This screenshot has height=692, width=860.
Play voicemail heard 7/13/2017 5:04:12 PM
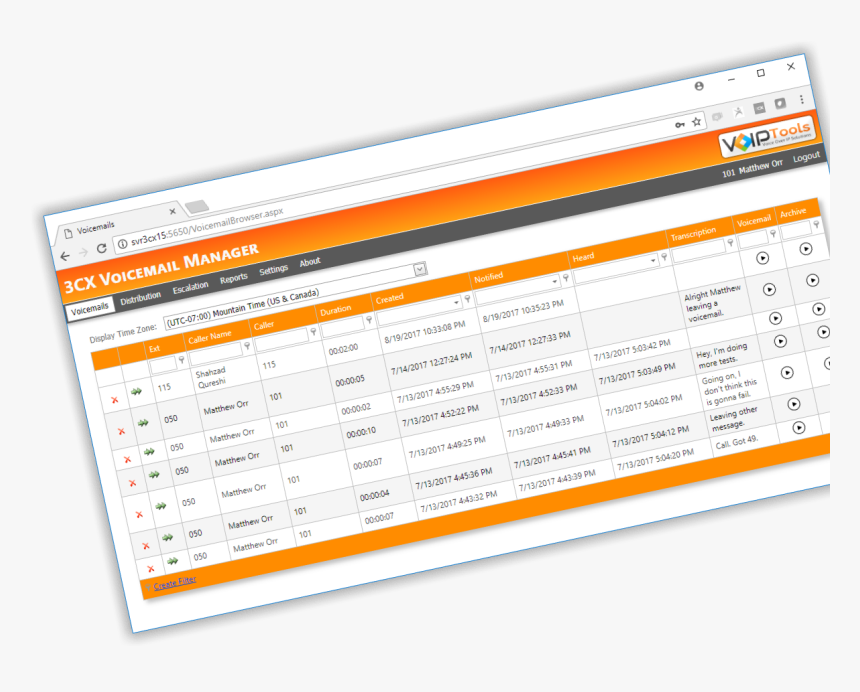794,404
